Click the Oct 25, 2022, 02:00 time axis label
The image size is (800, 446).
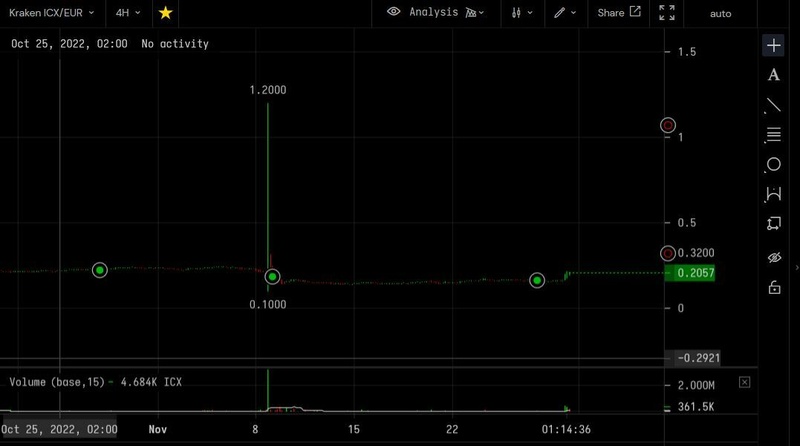click(59, 430)
